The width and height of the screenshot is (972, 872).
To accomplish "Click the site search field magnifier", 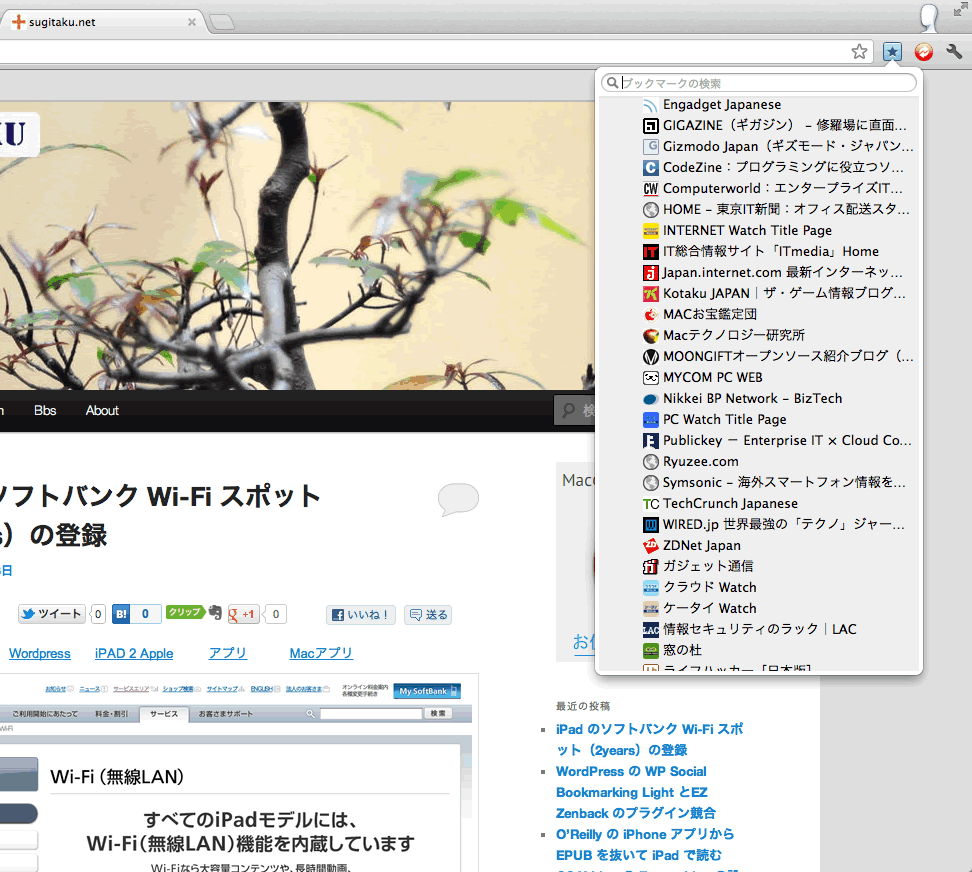I will pos(568,410).
